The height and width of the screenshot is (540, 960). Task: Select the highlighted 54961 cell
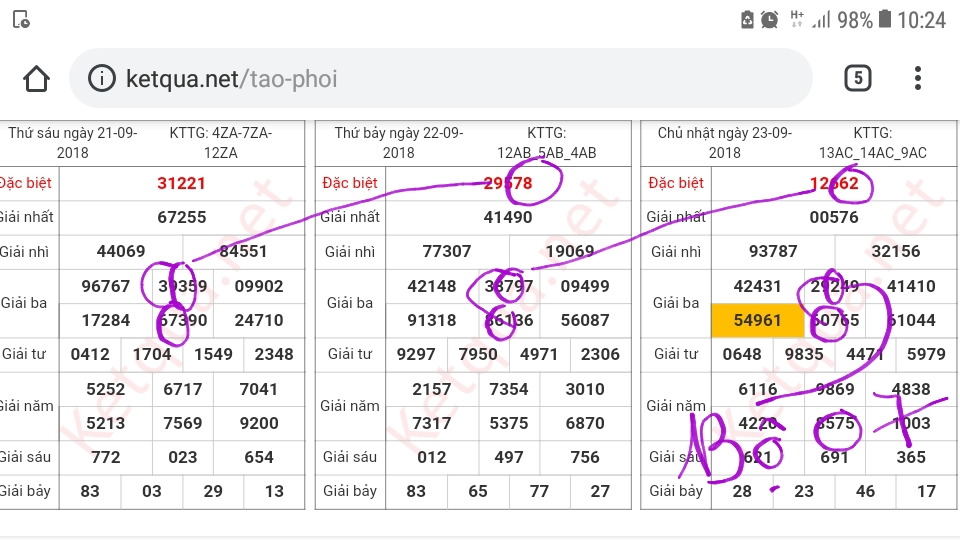(x=757, y=321)
